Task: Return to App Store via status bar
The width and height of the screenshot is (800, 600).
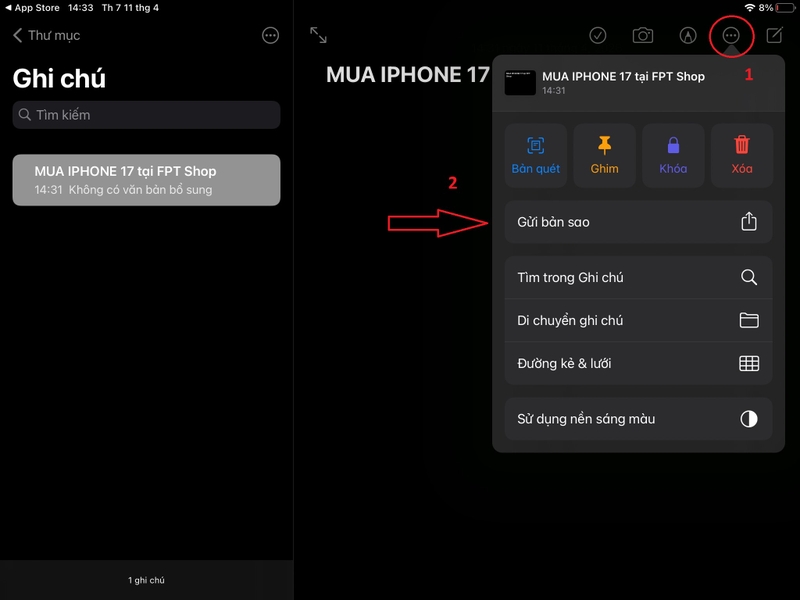Action: pos(32,8)
